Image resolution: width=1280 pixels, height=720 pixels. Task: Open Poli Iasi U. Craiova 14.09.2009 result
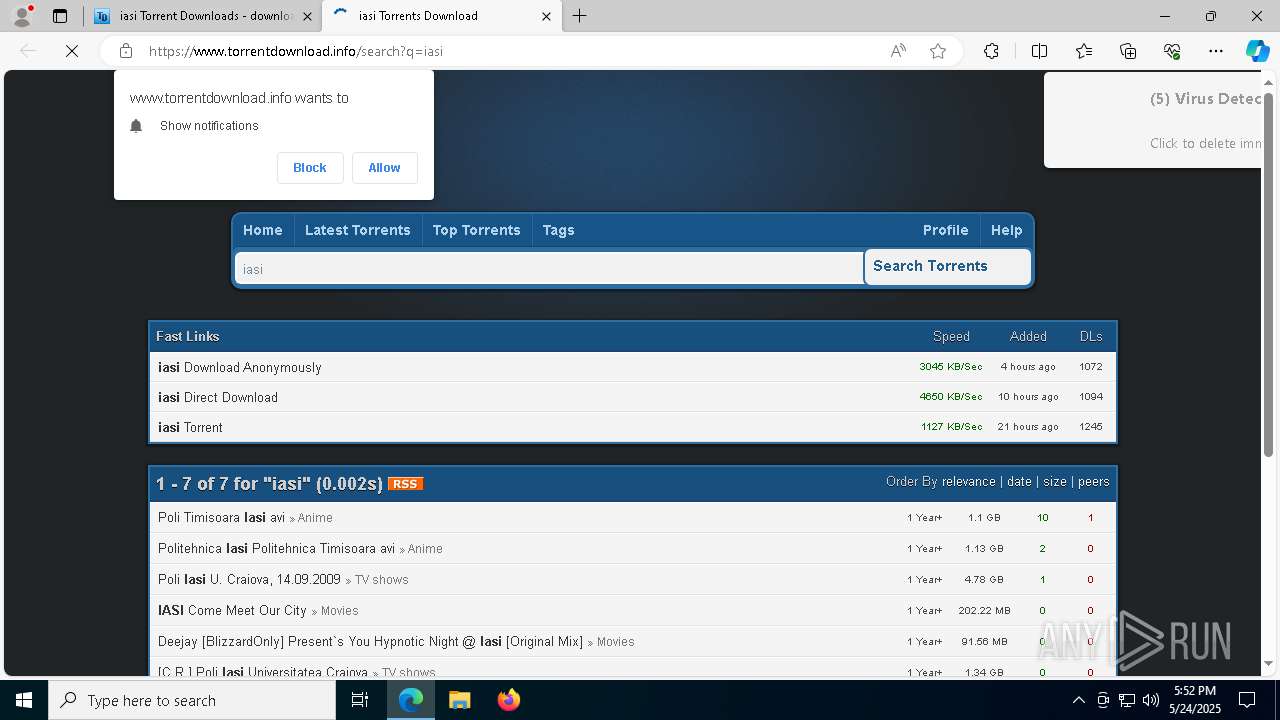(x=249, y=580)
